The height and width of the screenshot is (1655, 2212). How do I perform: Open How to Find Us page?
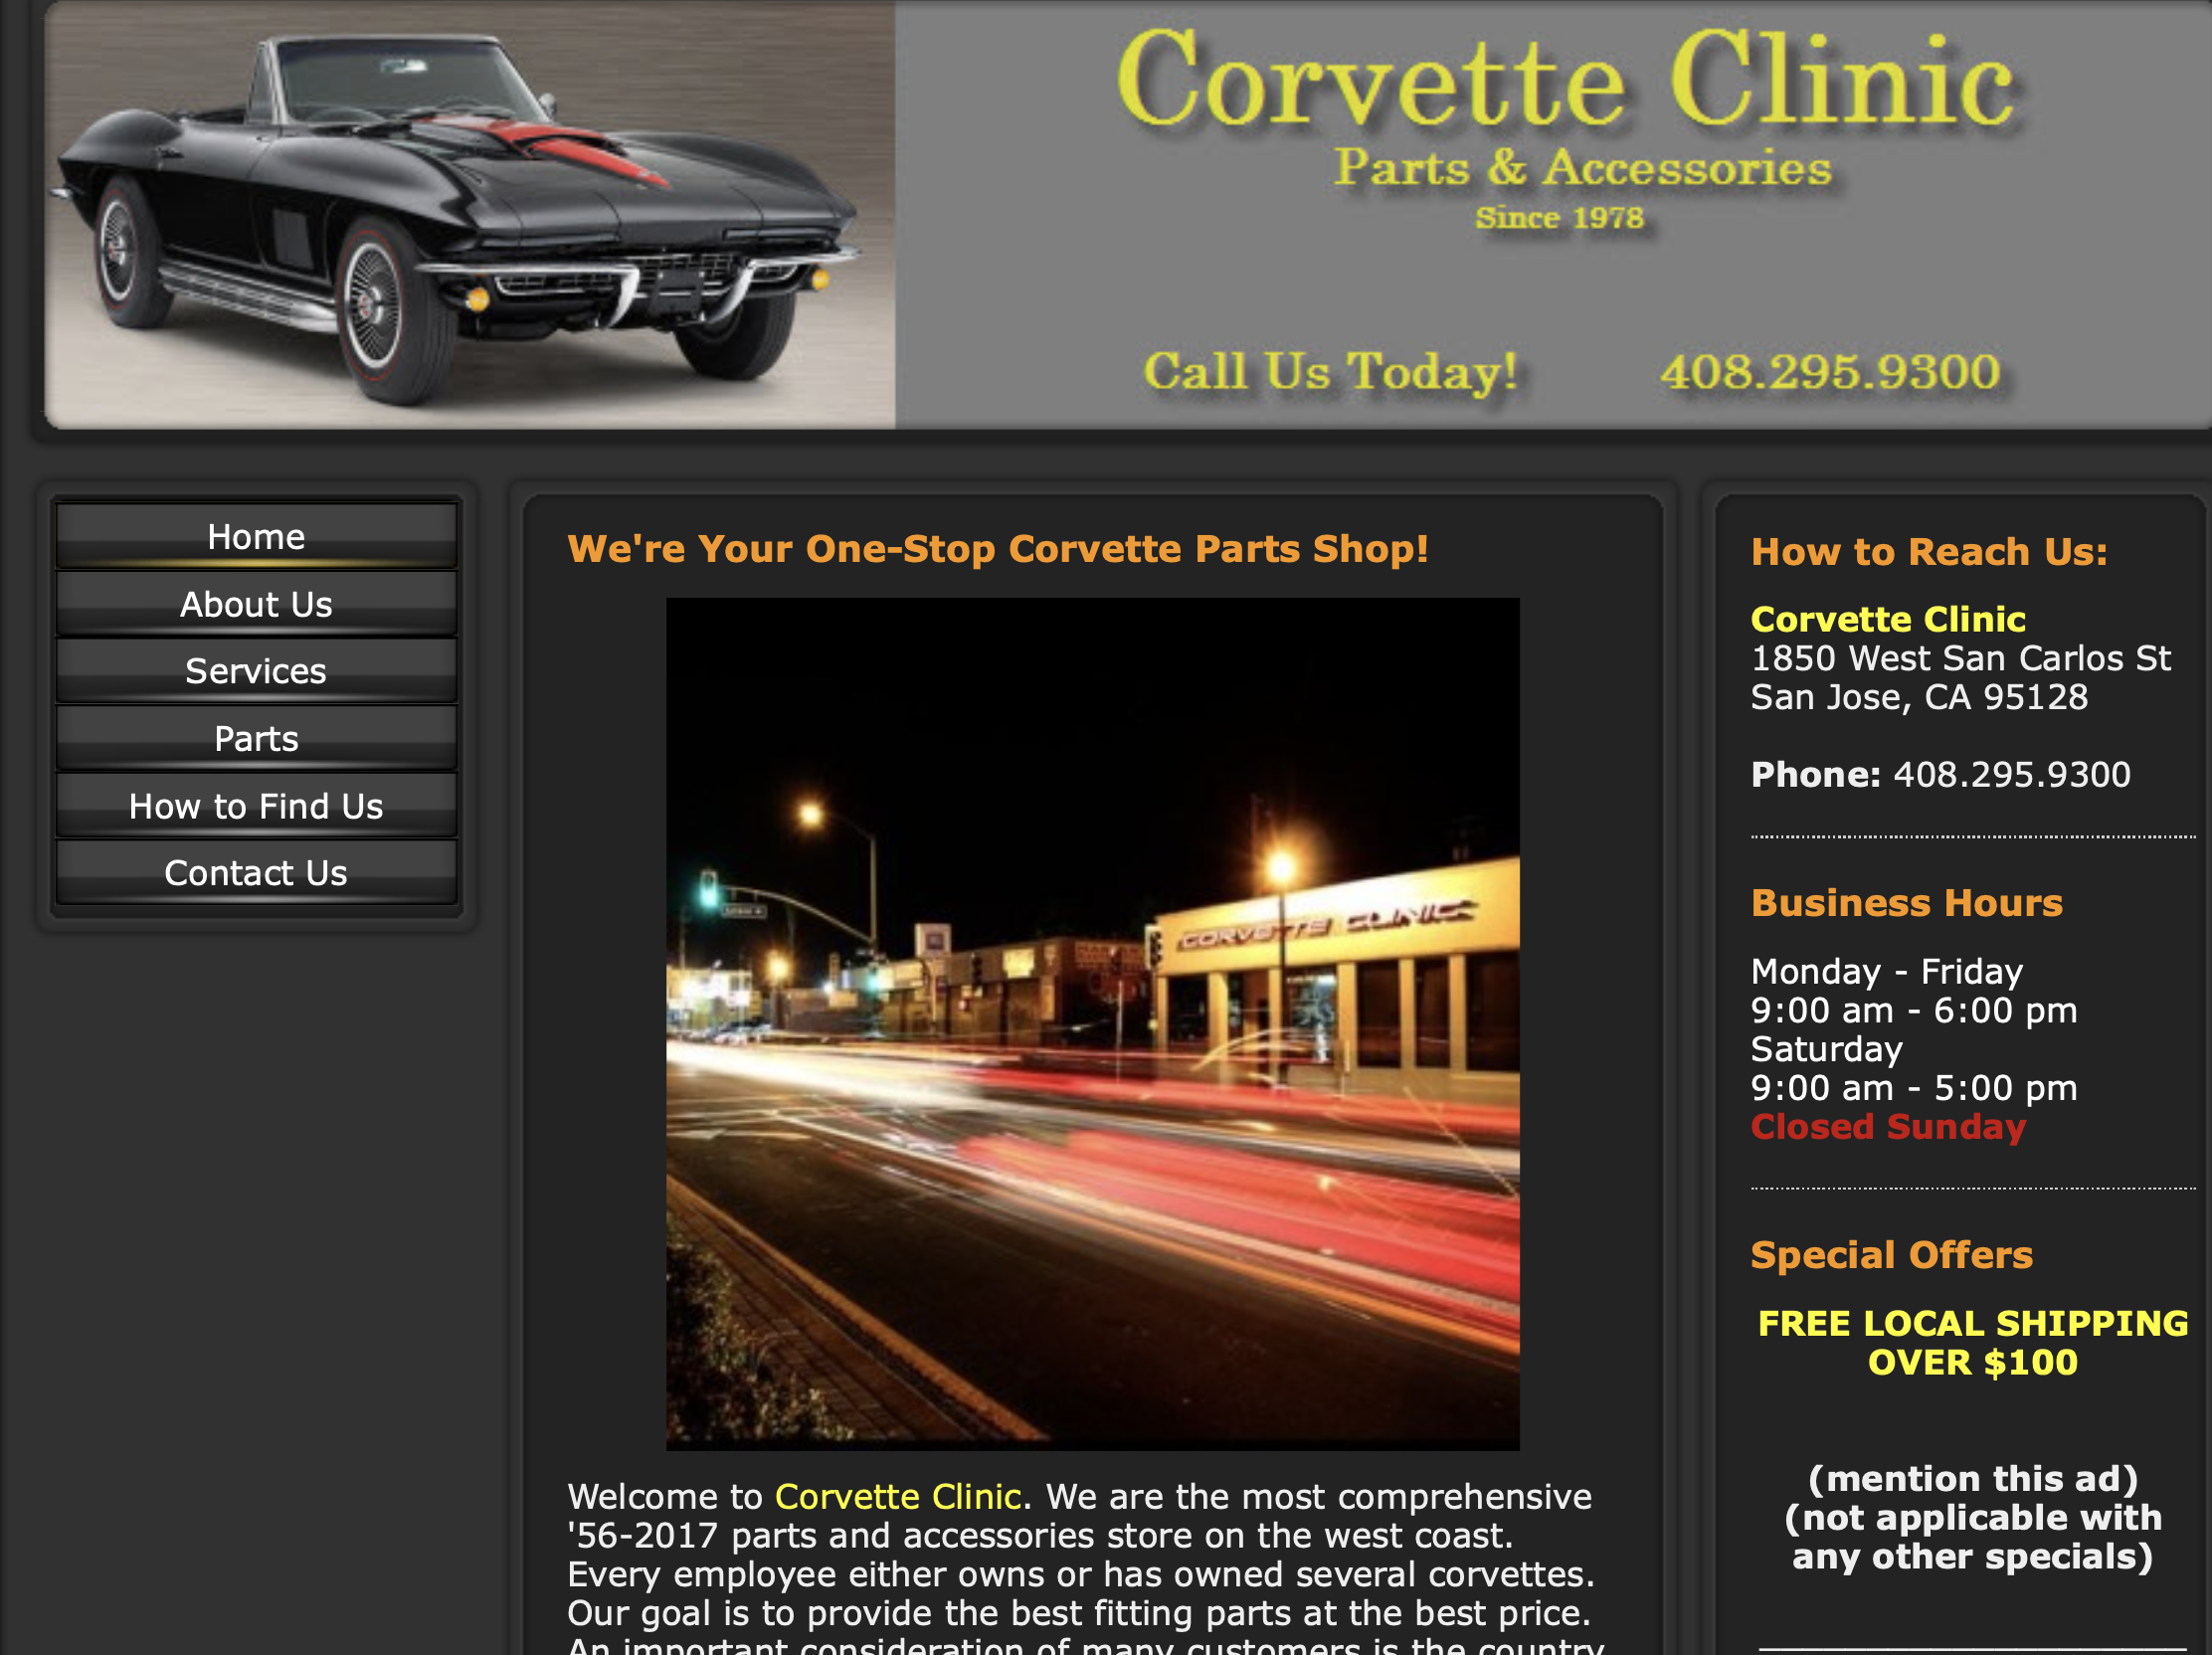click(256, 806)
